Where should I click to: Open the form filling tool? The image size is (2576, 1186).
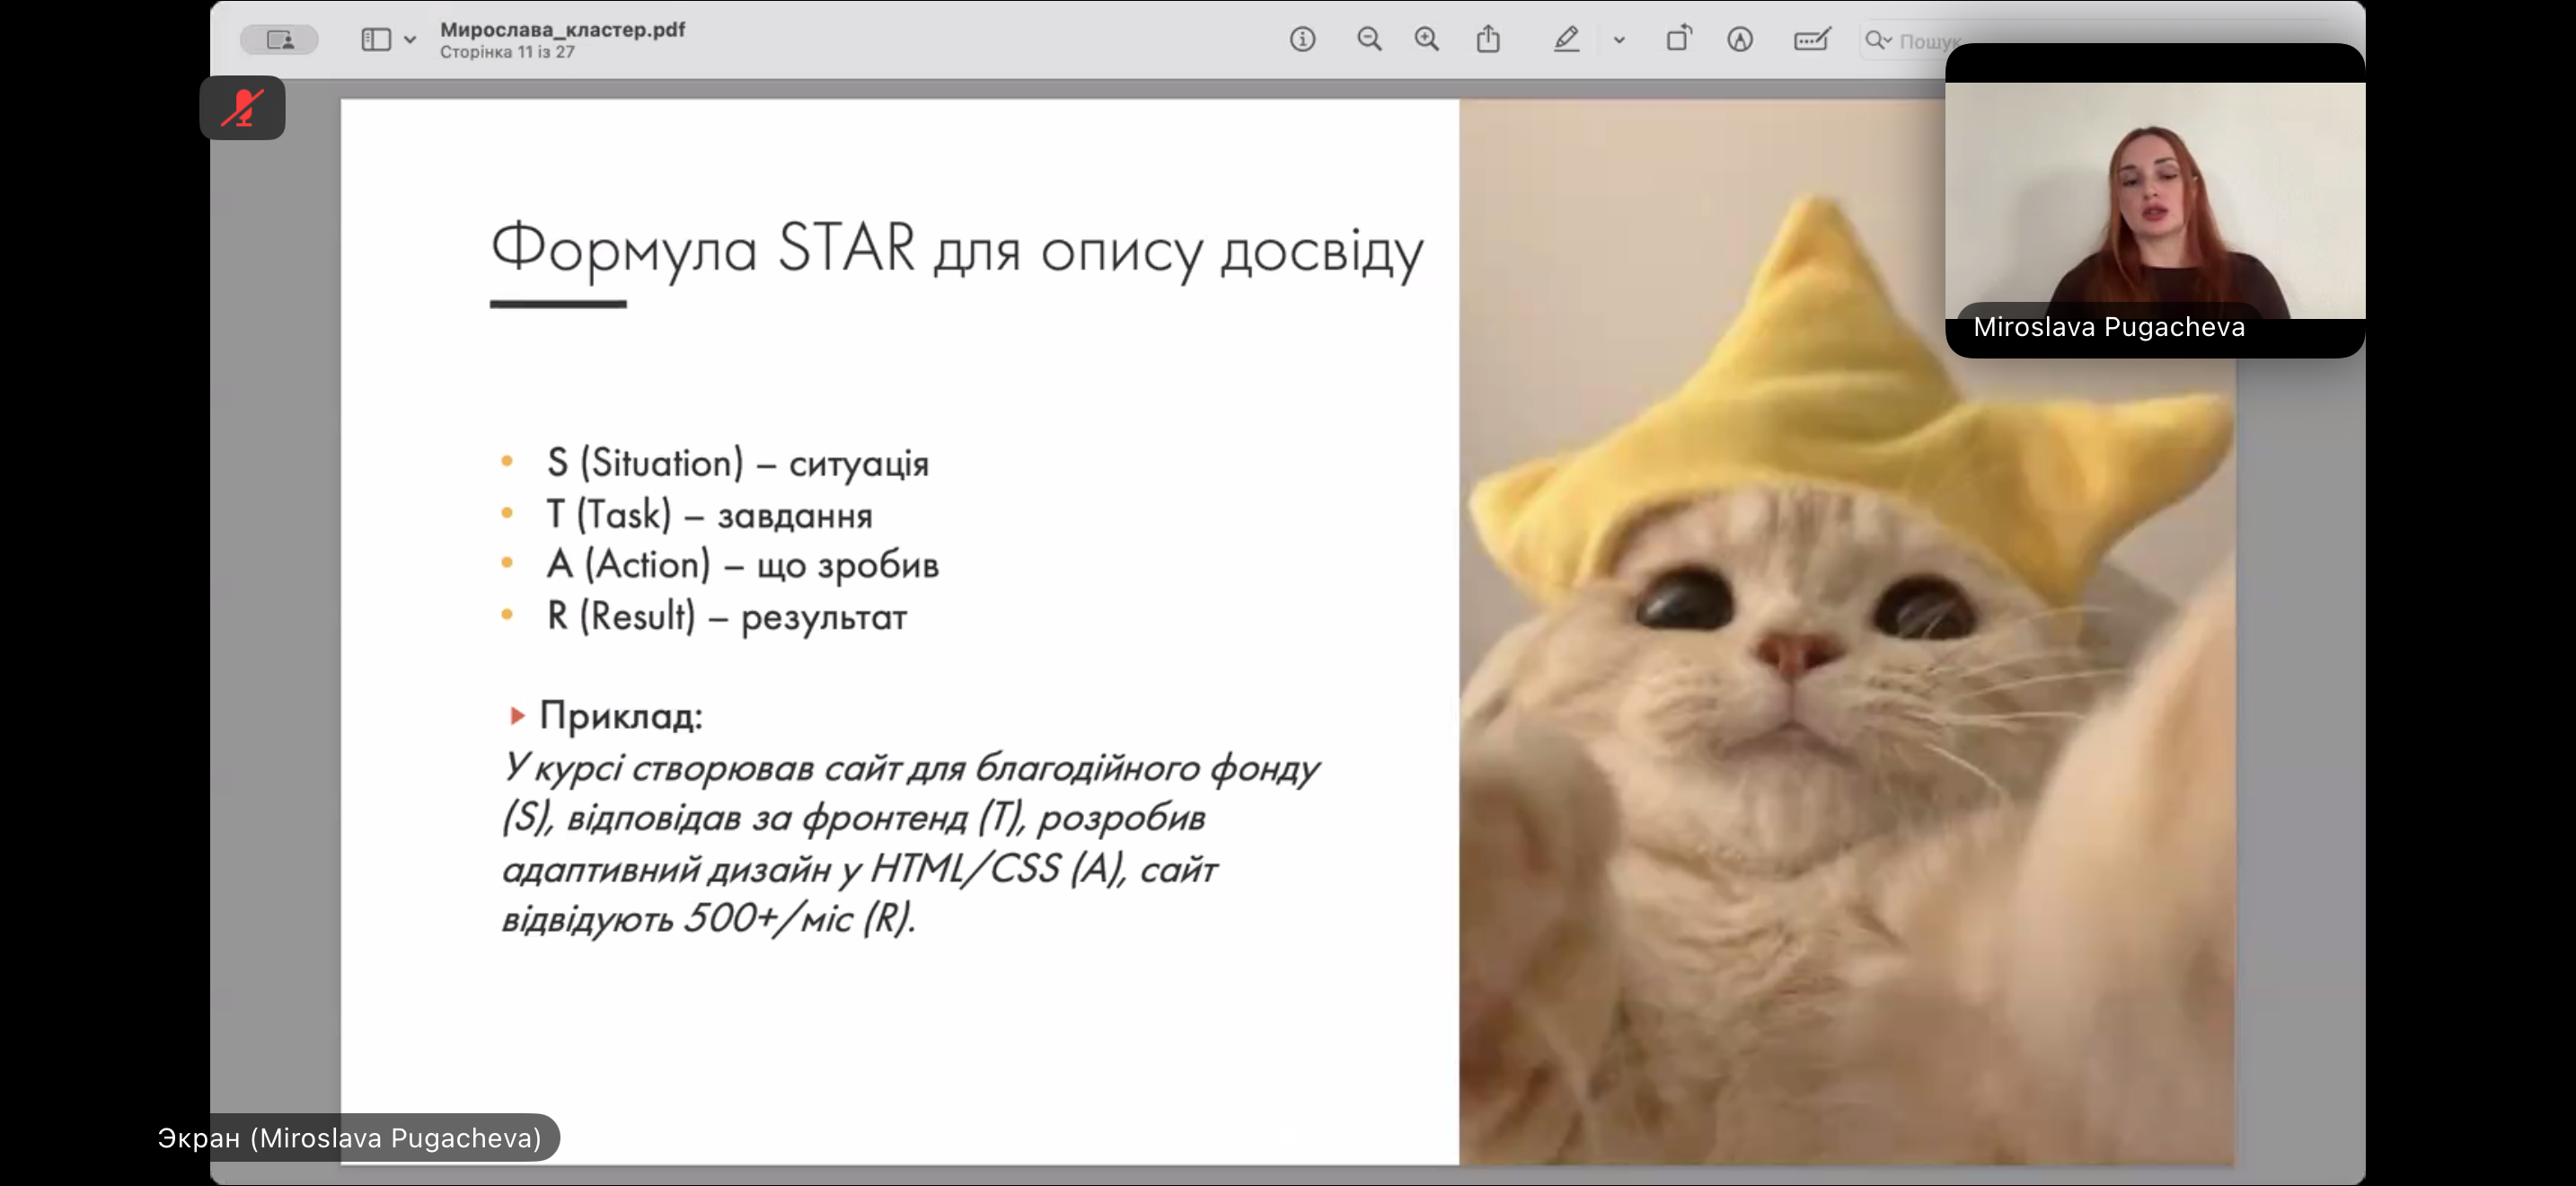pos(1812,39)
